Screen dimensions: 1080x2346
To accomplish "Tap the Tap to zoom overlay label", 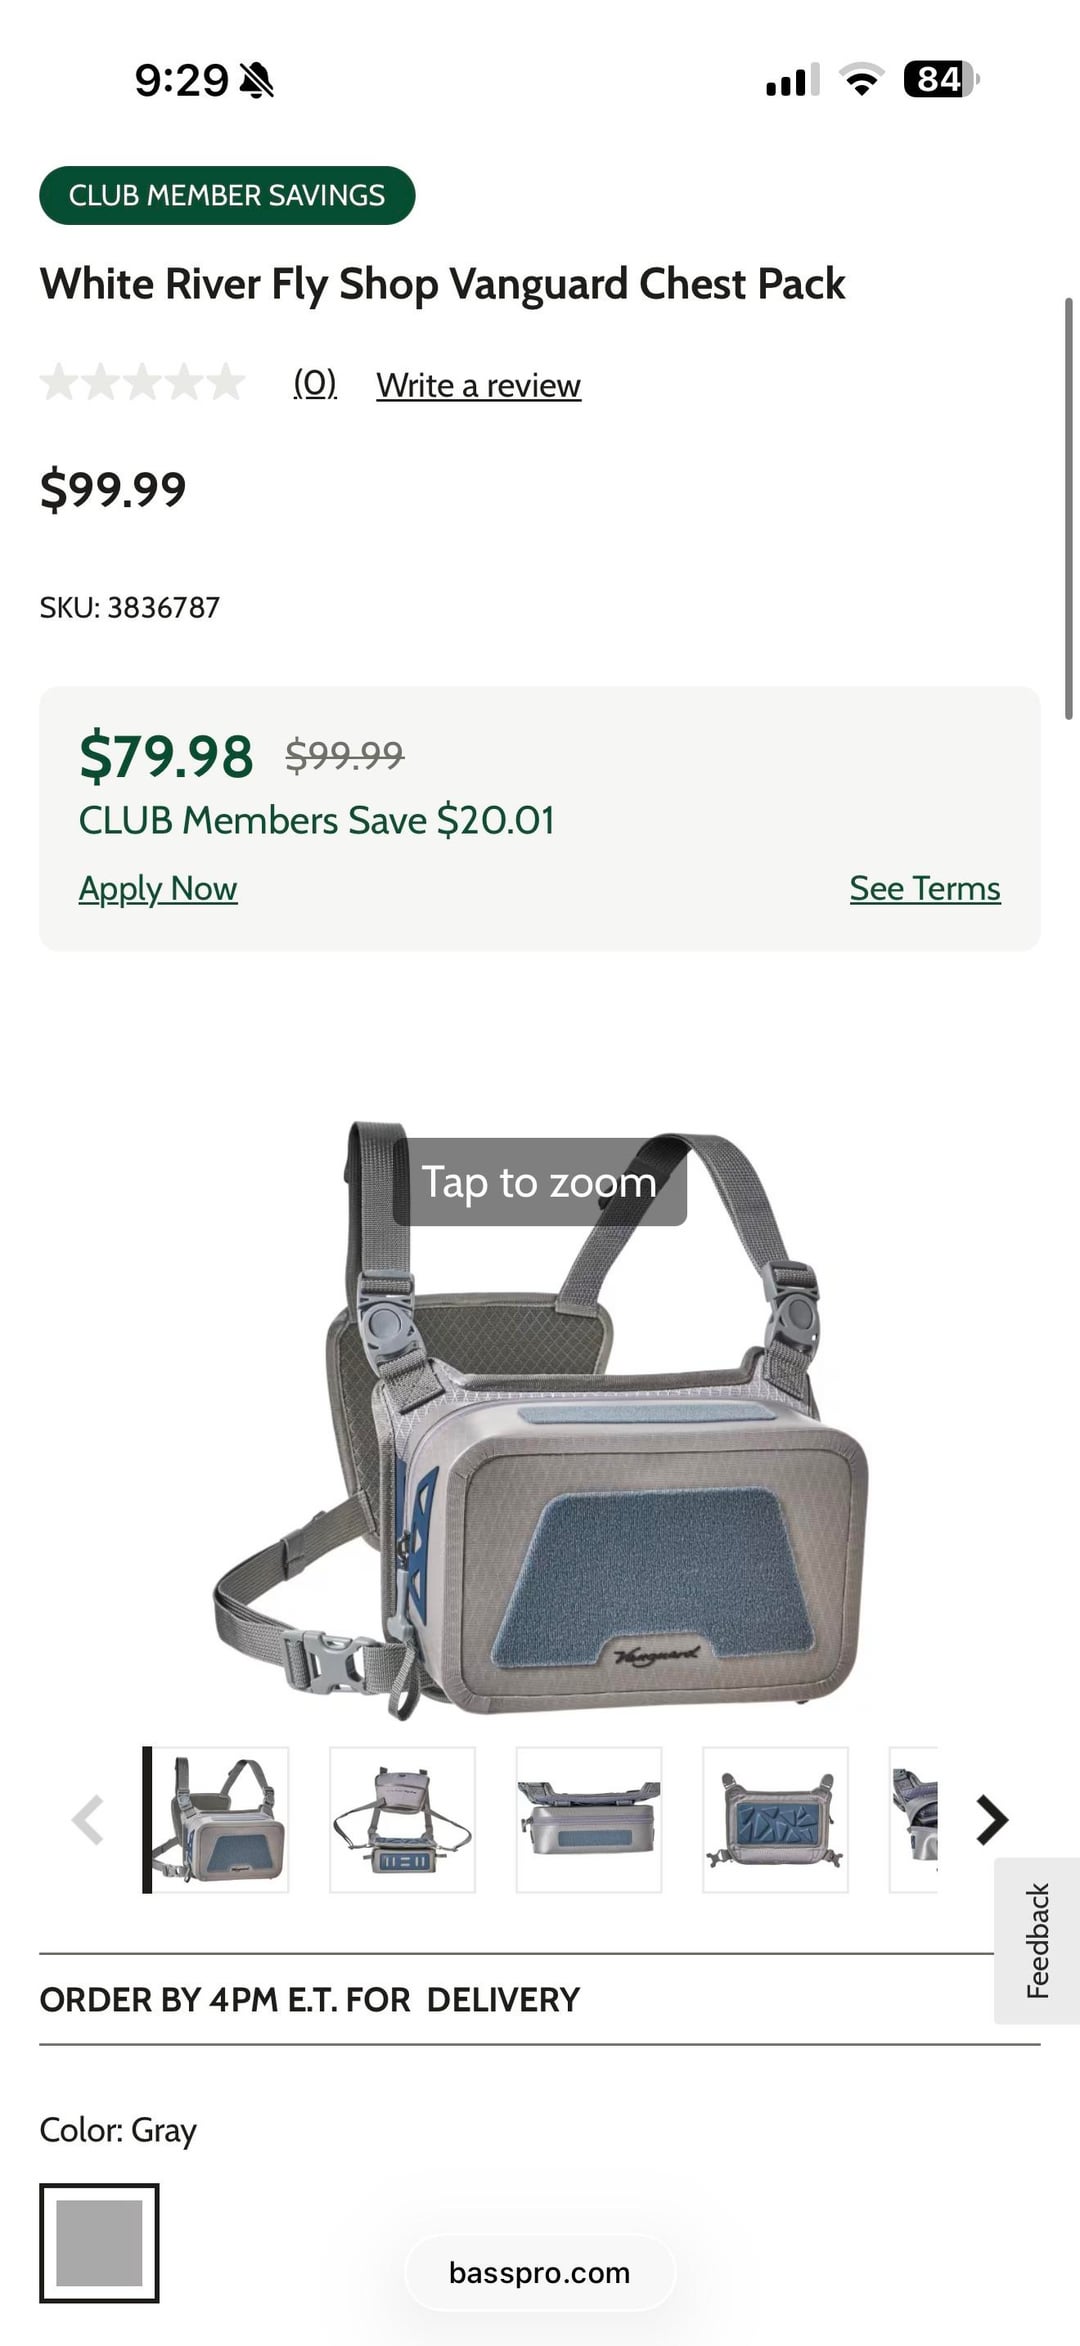I will click(x=540, y=1182).
